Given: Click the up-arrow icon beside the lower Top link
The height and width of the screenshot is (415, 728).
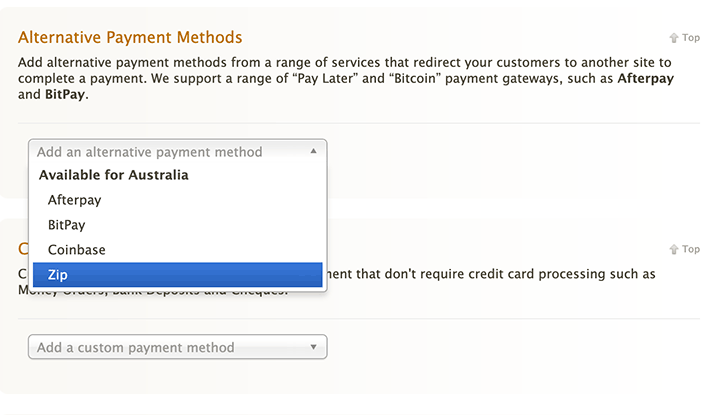Looking at the screenshot, I should [674, 250].
